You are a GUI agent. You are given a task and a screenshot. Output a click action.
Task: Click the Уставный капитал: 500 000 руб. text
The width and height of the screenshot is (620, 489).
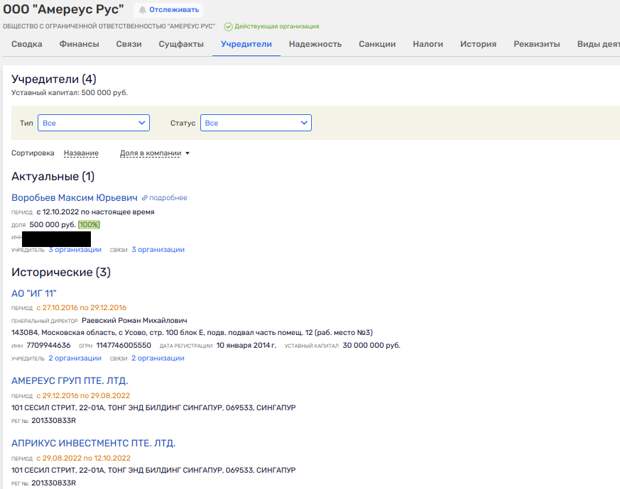pyautogui.click(x=70, y=93)
